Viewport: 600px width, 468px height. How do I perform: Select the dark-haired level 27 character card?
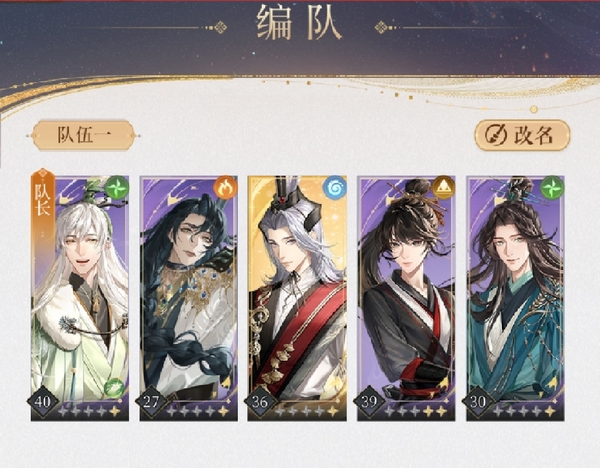189,298
